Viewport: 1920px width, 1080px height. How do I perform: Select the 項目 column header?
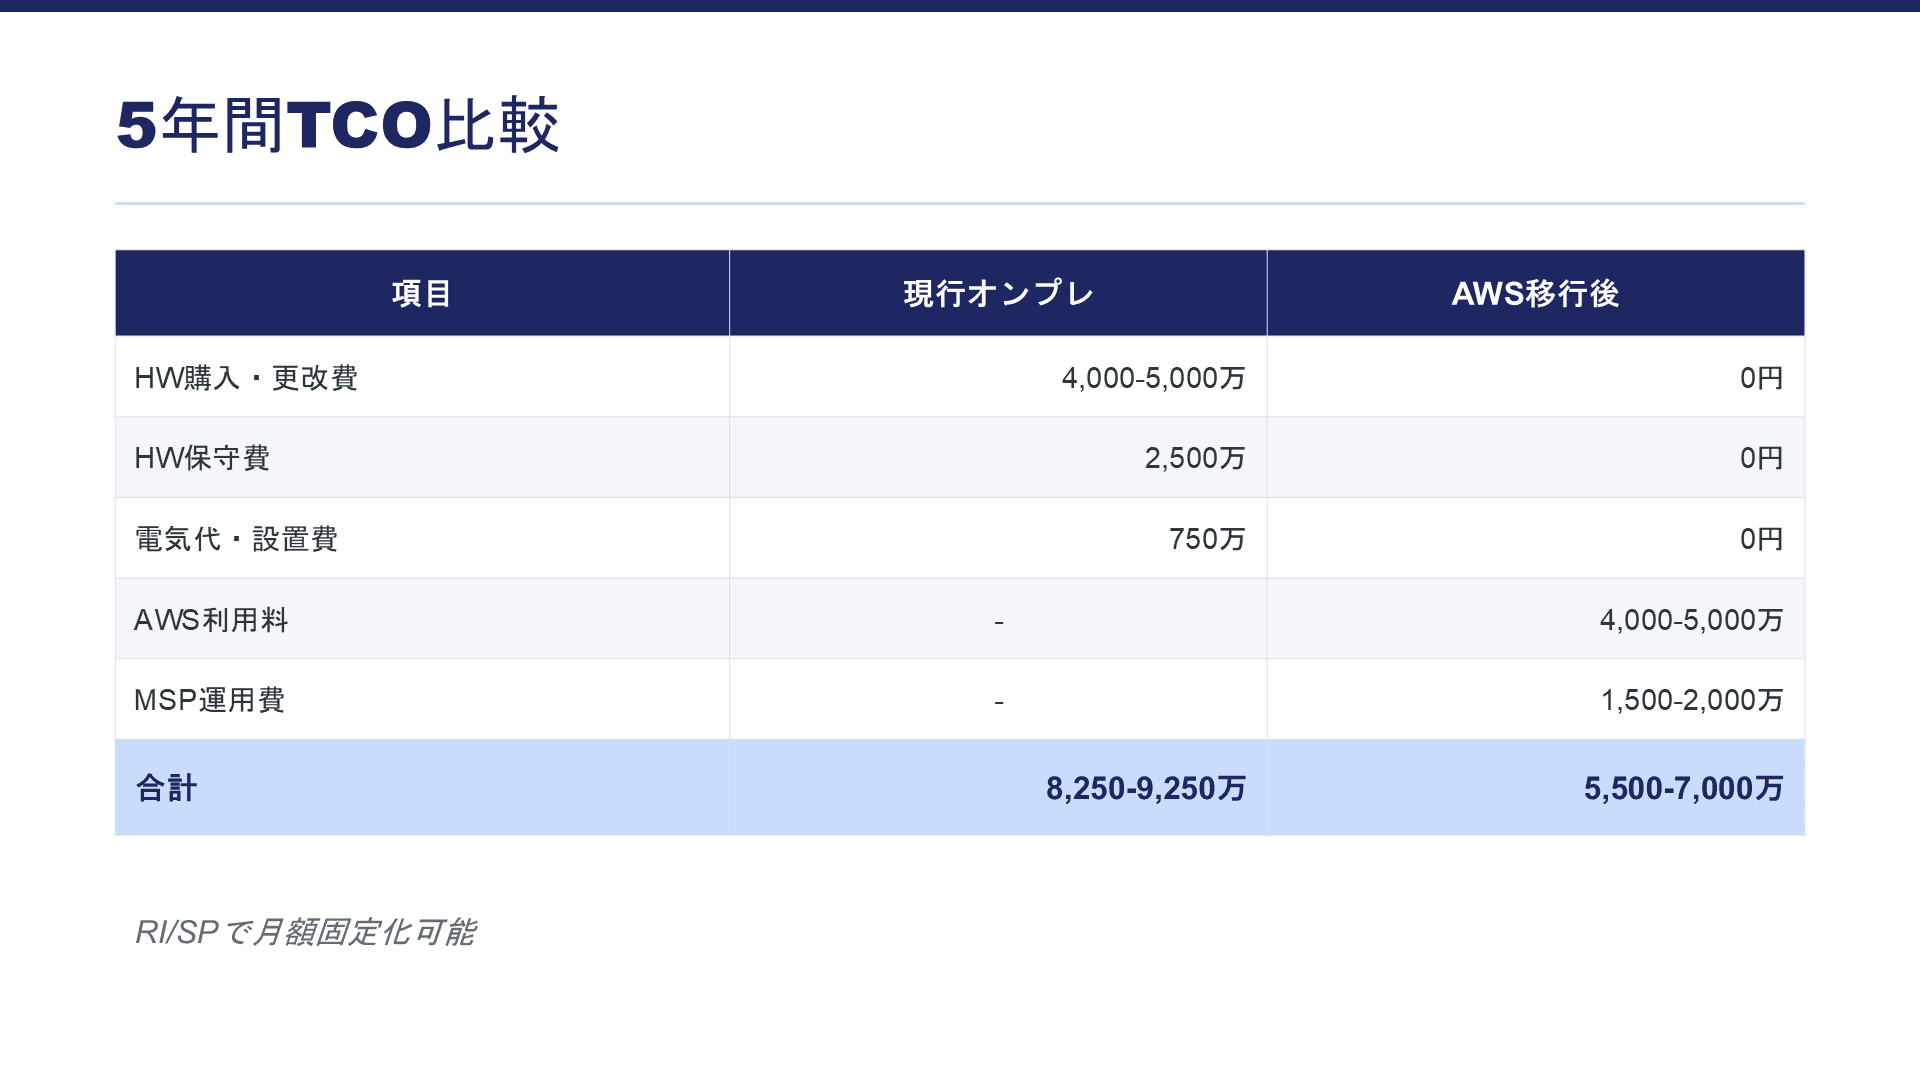click(421, 294)
